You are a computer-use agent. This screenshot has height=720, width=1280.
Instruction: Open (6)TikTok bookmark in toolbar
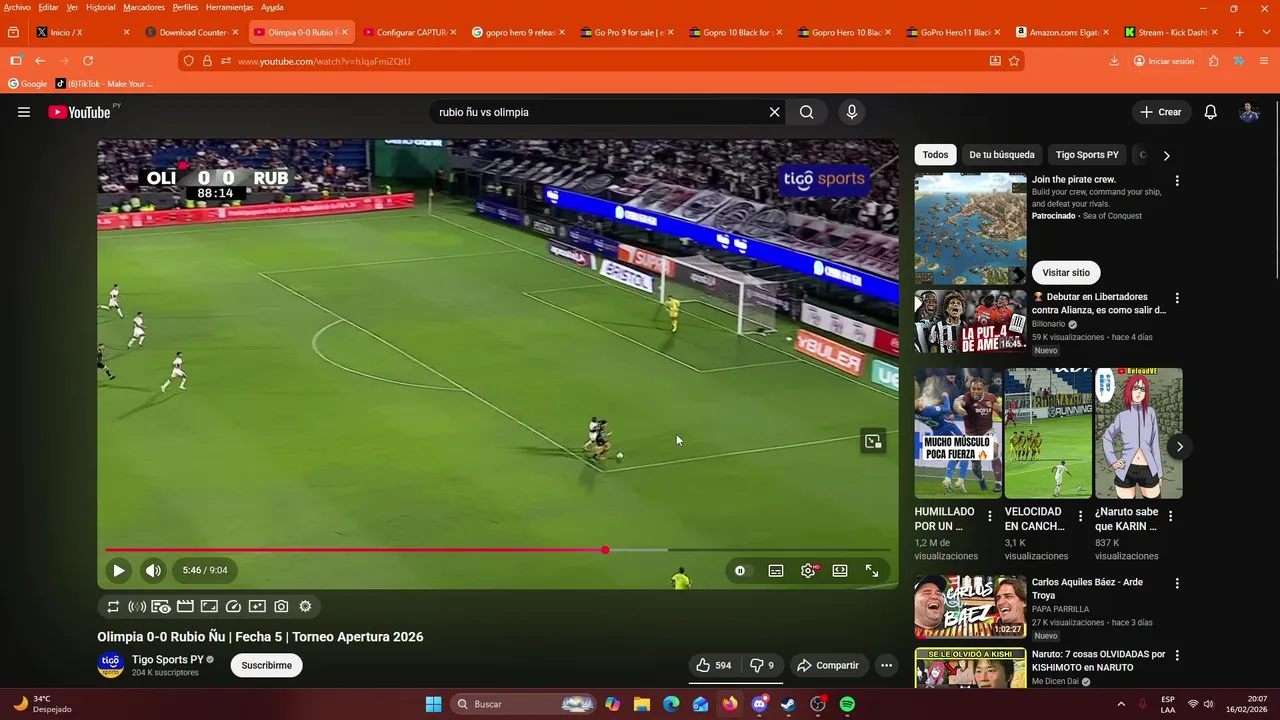tap(104, 84)
